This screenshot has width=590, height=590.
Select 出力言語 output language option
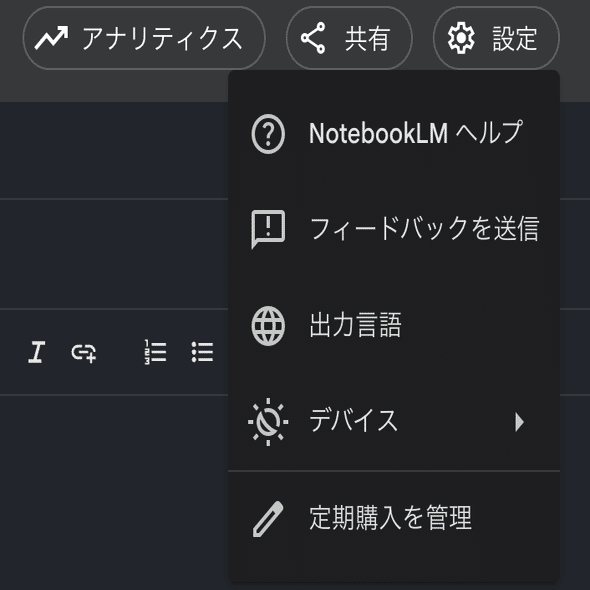(x=394, y=325)
